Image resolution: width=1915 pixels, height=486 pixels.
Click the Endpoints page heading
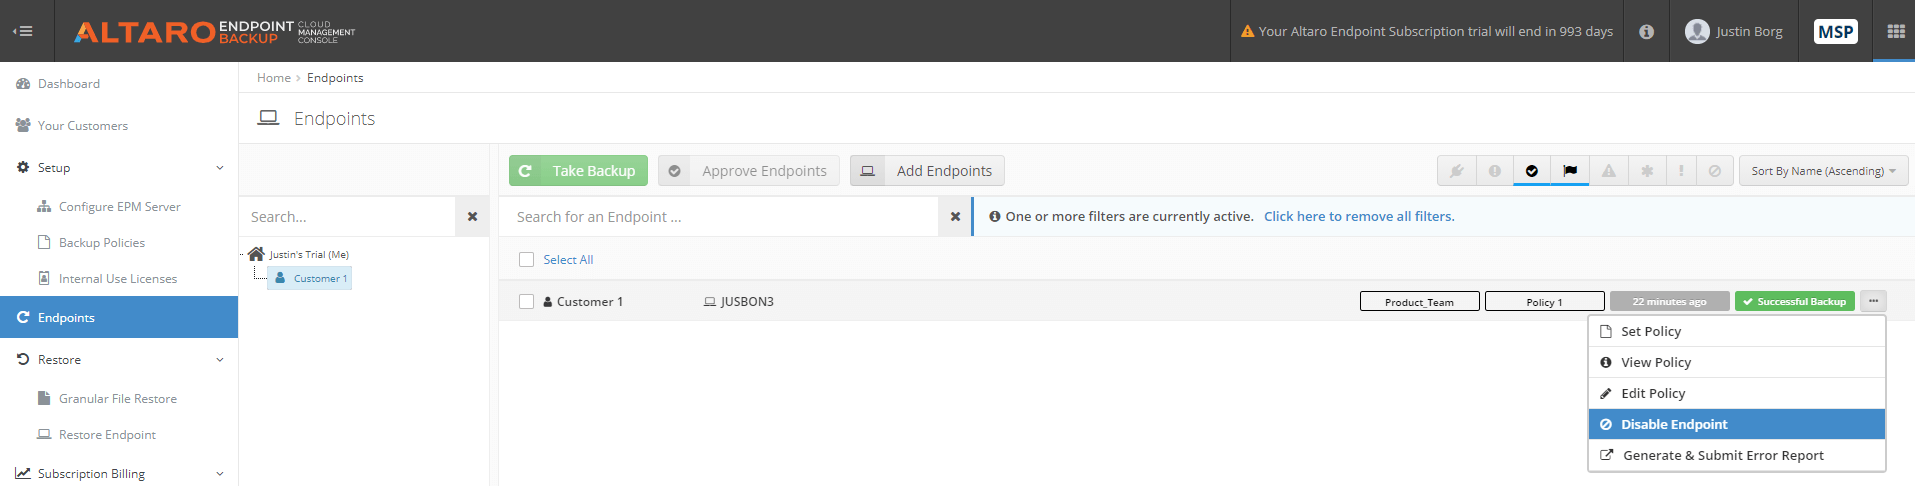[x=334, y=119]
